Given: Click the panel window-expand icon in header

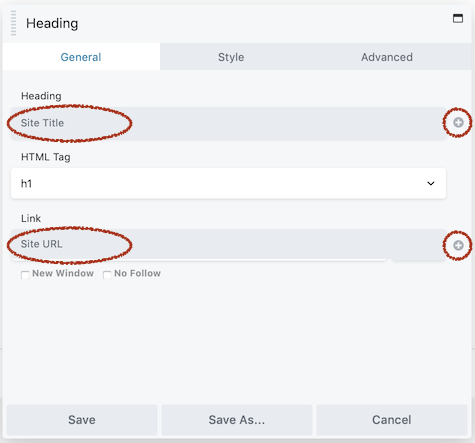Looking at the screenshot, I should (458, 18).
